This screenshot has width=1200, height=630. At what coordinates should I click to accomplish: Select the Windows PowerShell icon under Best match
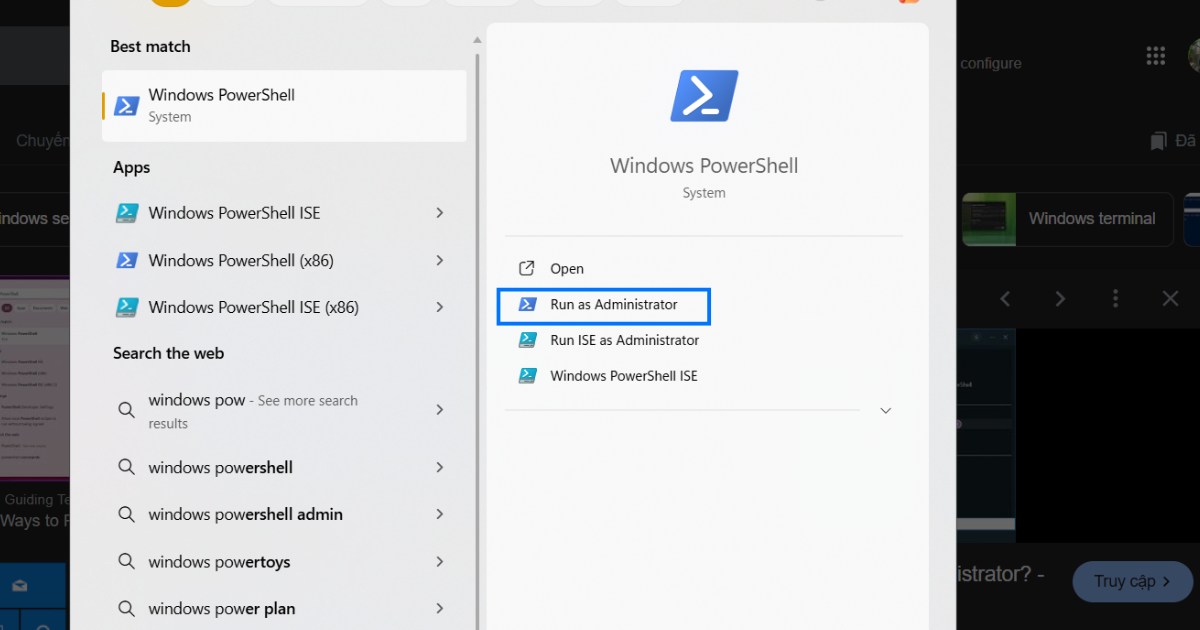pos(127,105)
